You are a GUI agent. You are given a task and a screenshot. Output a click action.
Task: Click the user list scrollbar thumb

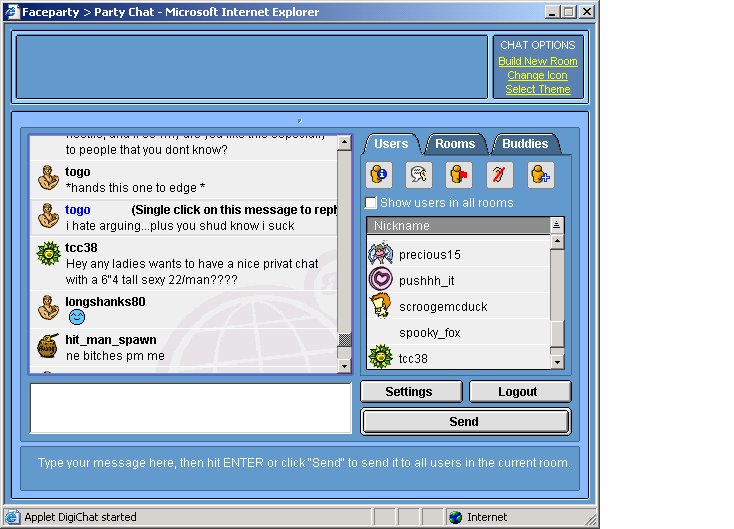point(557,334)
